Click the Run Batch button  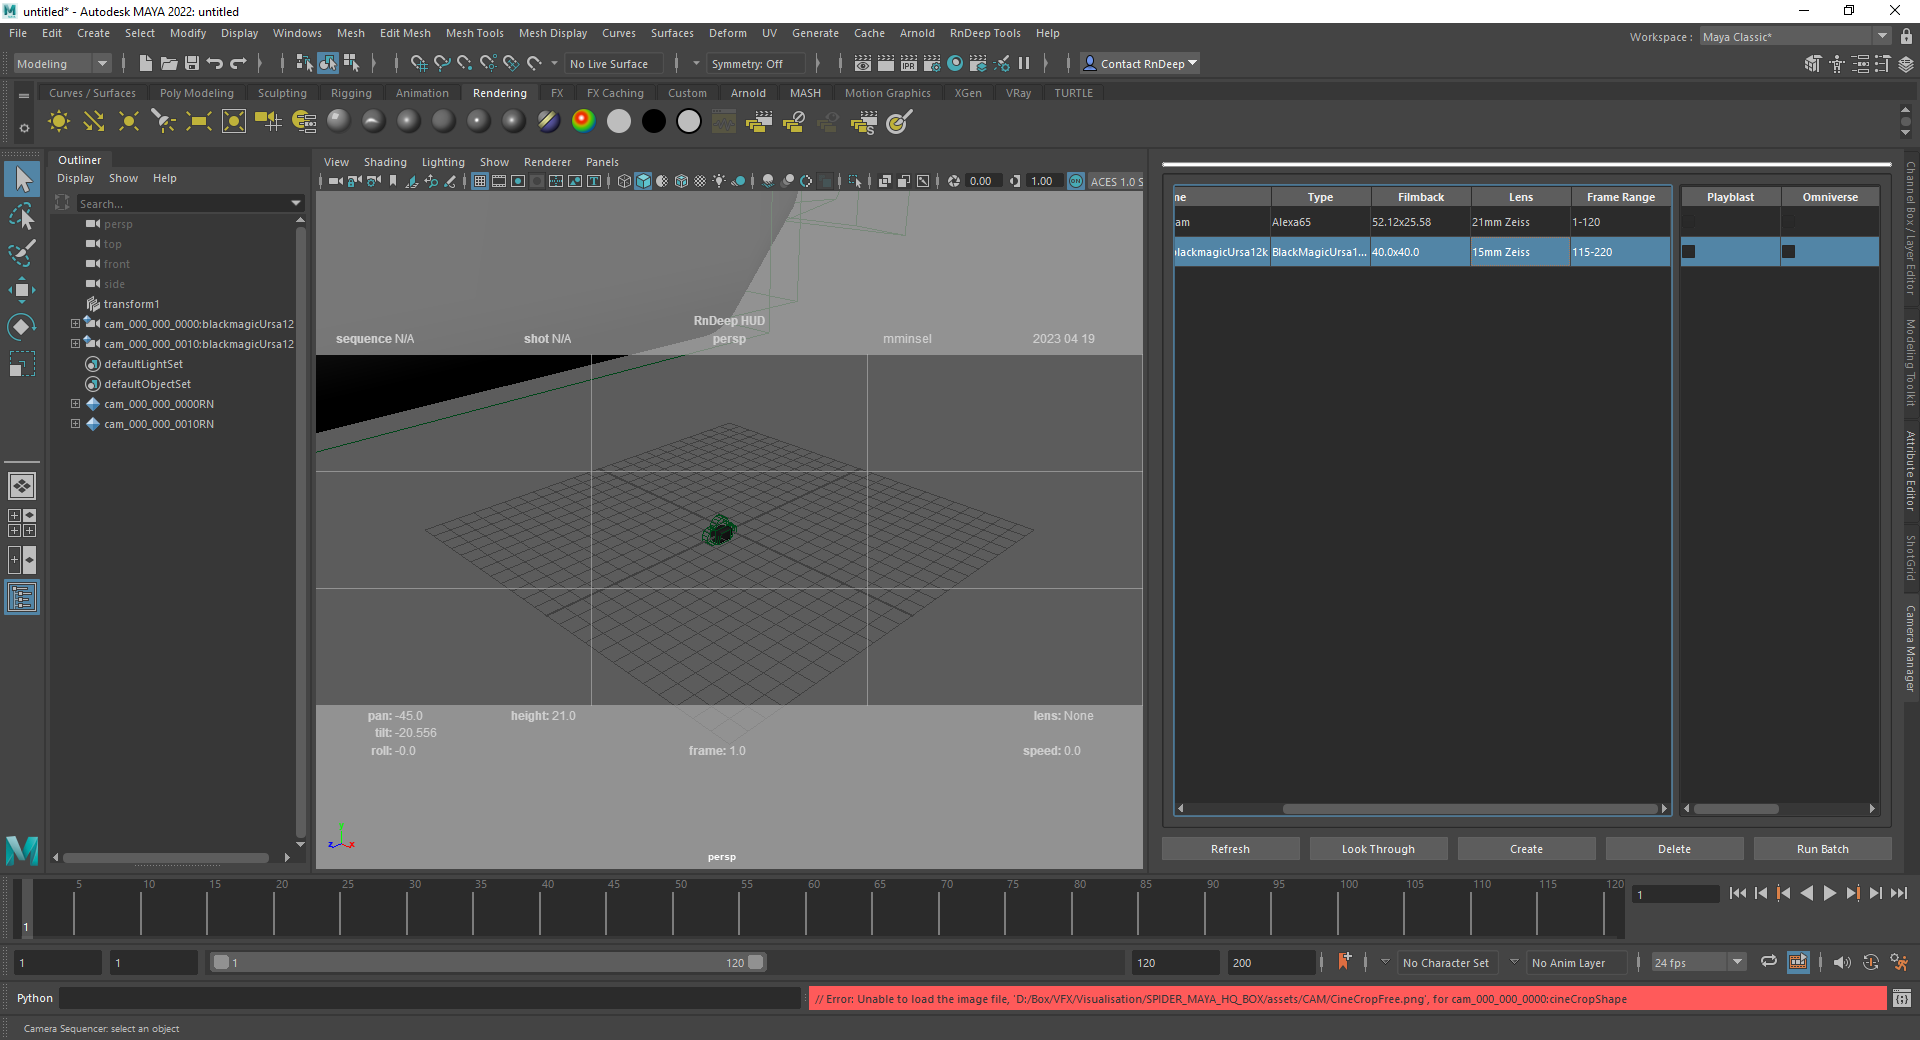(1821, 849)
